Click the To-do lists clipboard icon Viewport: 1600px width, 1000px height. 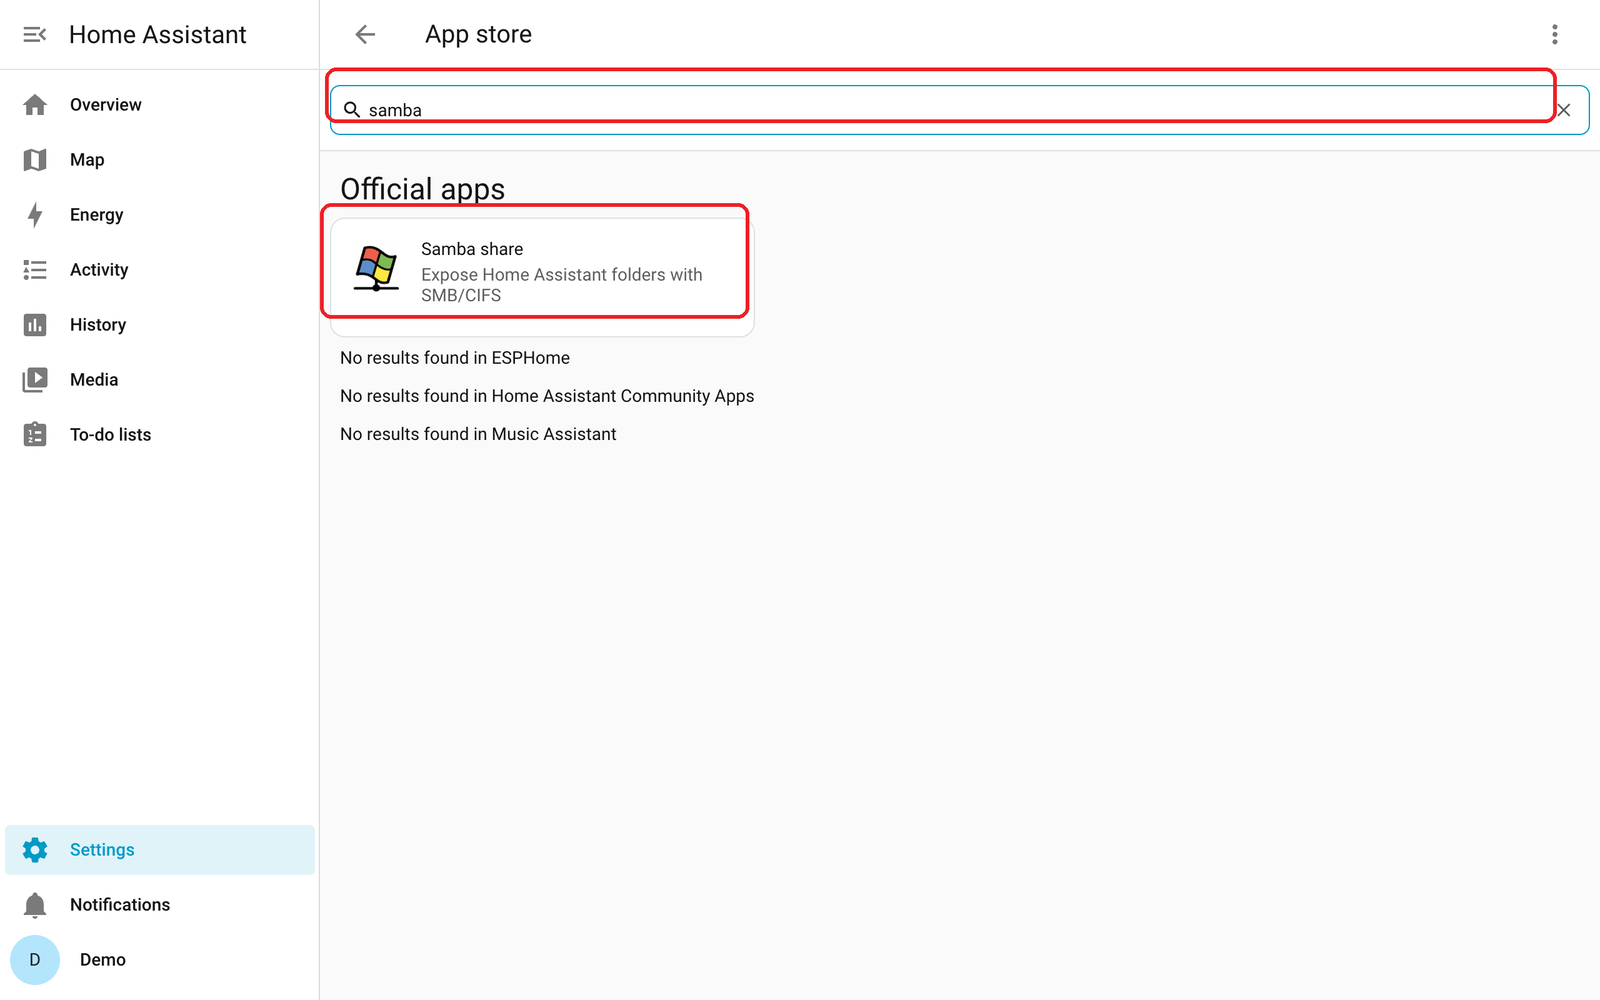click(35, 434)
